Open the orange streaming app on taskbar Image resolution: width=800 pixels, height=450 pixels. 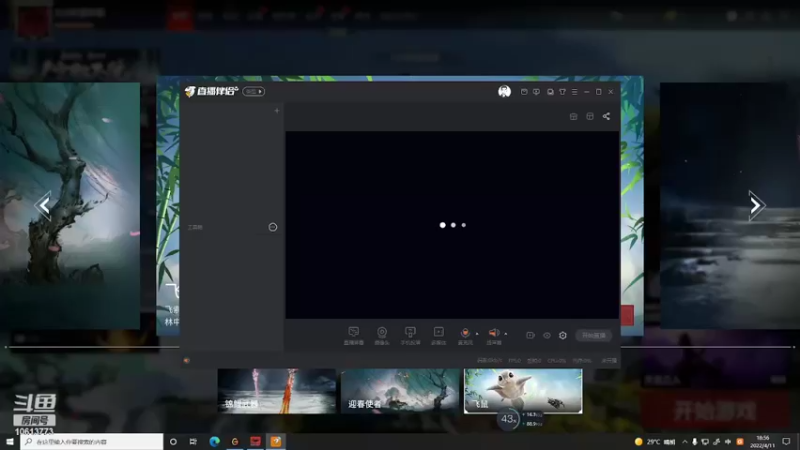point(276,441)
